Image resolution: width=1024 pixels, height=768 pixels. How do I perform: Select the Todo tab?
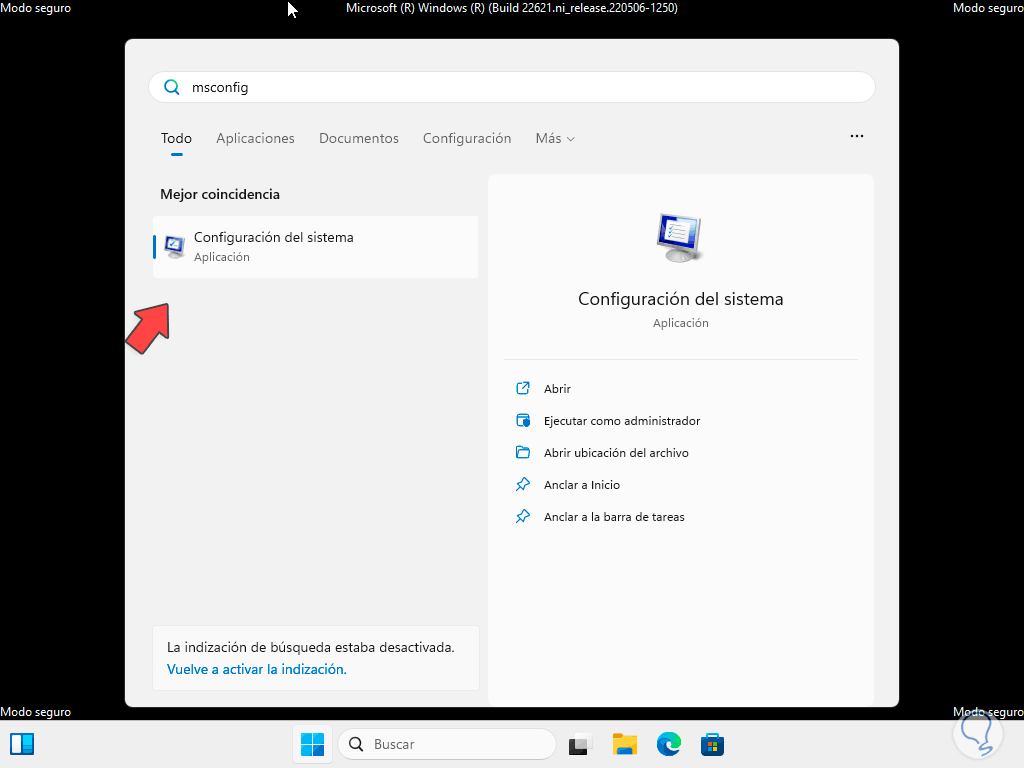175,138
